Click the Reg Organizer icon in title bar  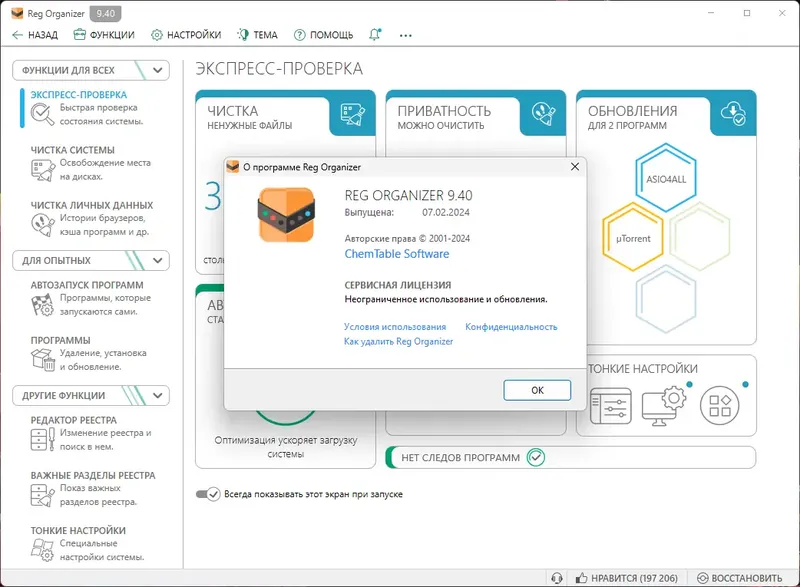[17, 13]
